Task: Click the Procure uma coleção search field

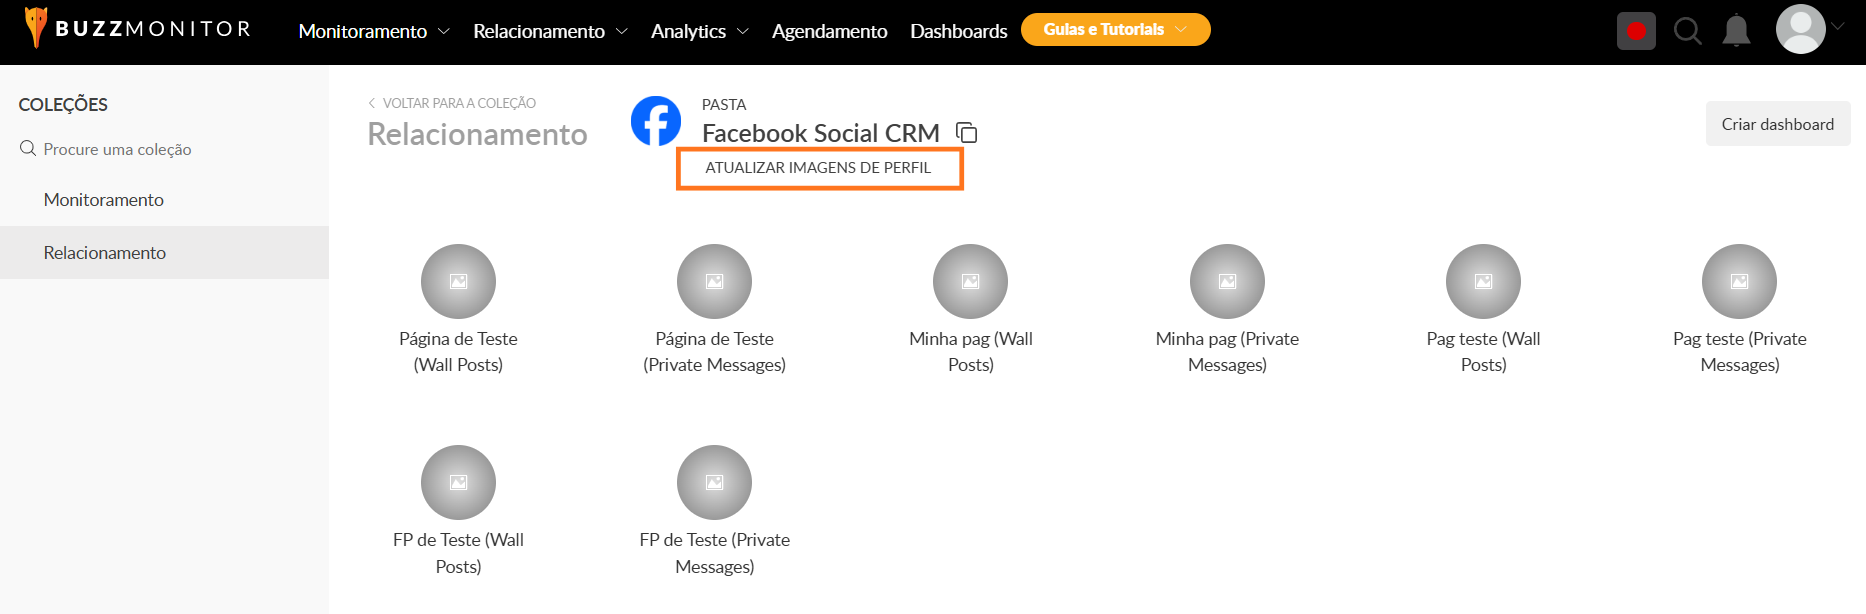Action: click(x=117, y=149)
